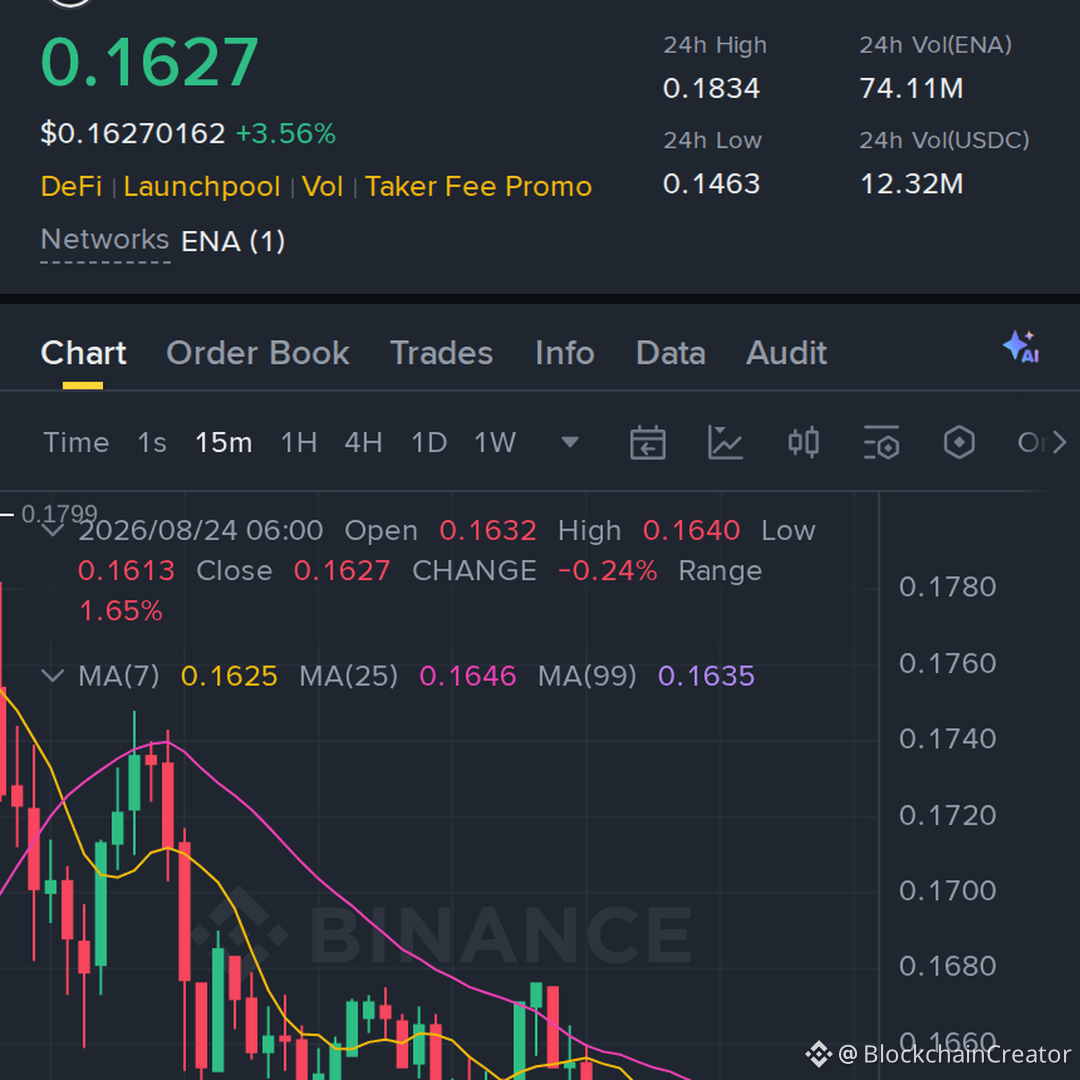Tap the +3.56% change value

tap(286, 133)
